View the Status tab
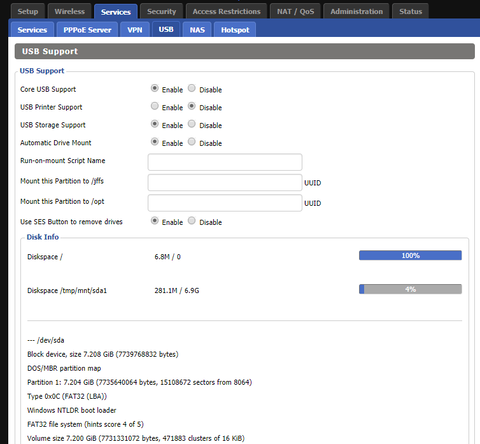 pos(411,11)
